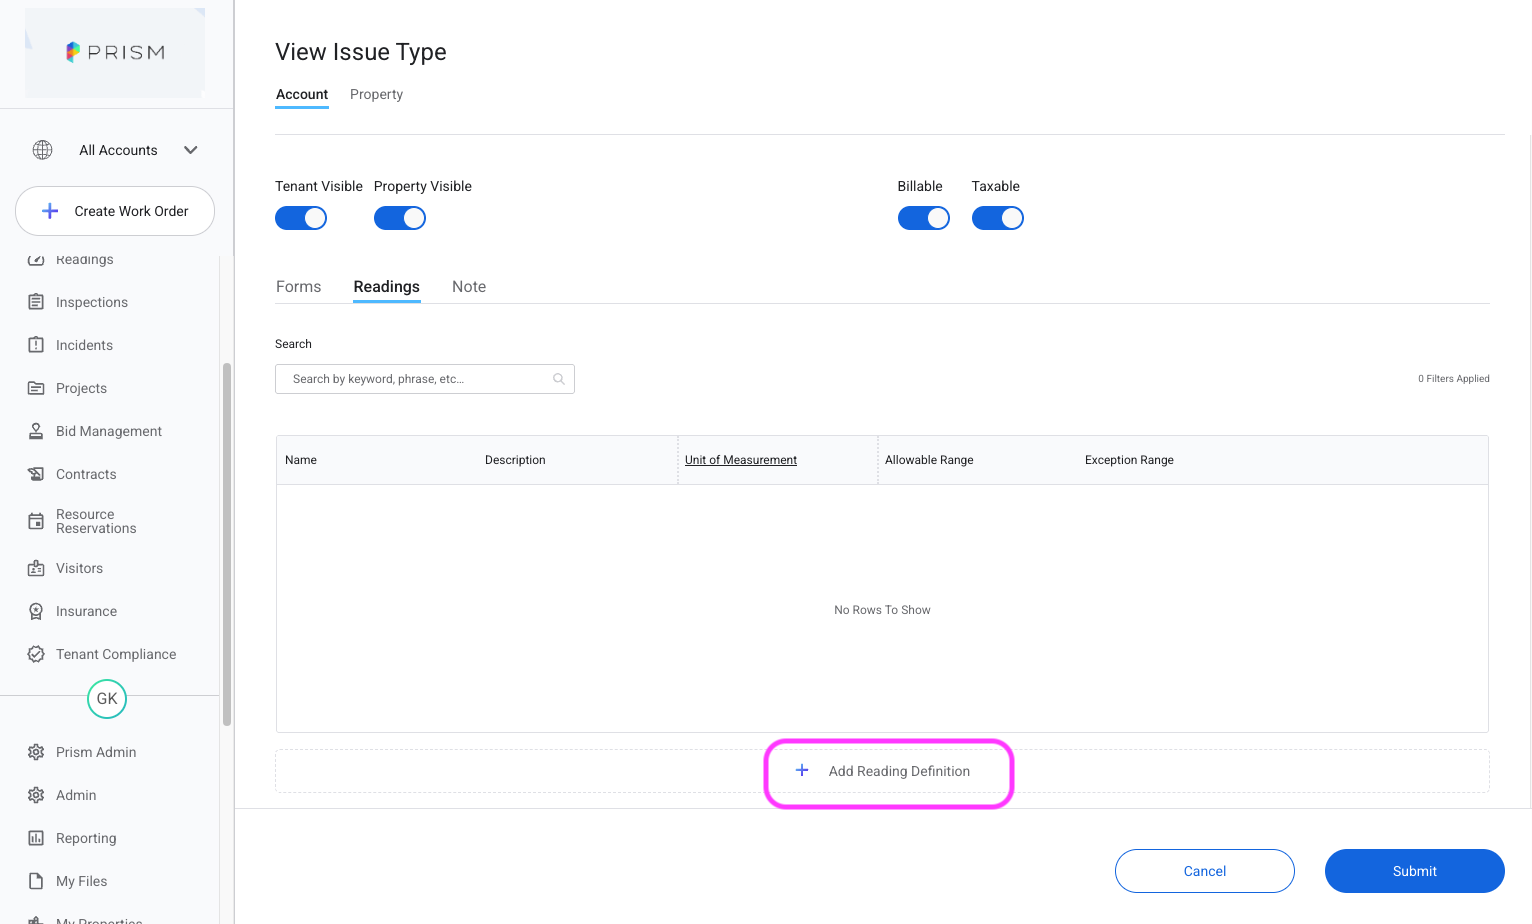Image resolution: width=1532 pixels, height=924 pixels.
Task: Select Incidents from the sidebar
Action: [84, 345]
